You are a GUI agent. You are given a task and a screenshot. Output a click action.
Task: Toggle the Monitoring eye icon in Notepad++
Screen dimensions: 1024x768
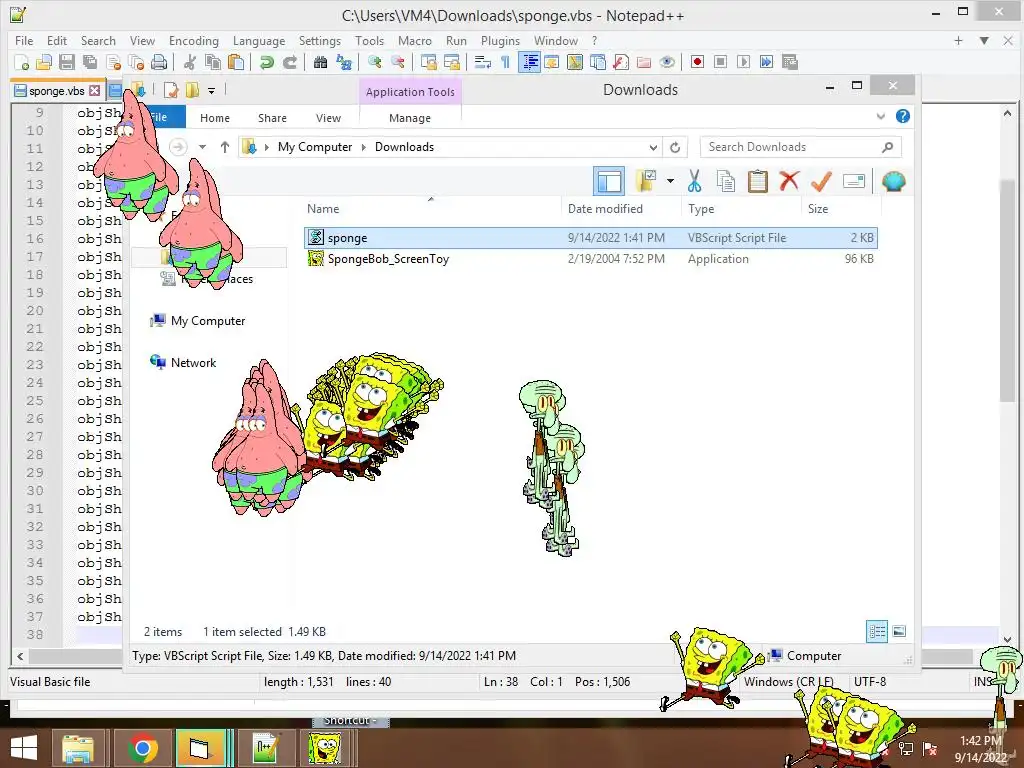pos(667,62)
